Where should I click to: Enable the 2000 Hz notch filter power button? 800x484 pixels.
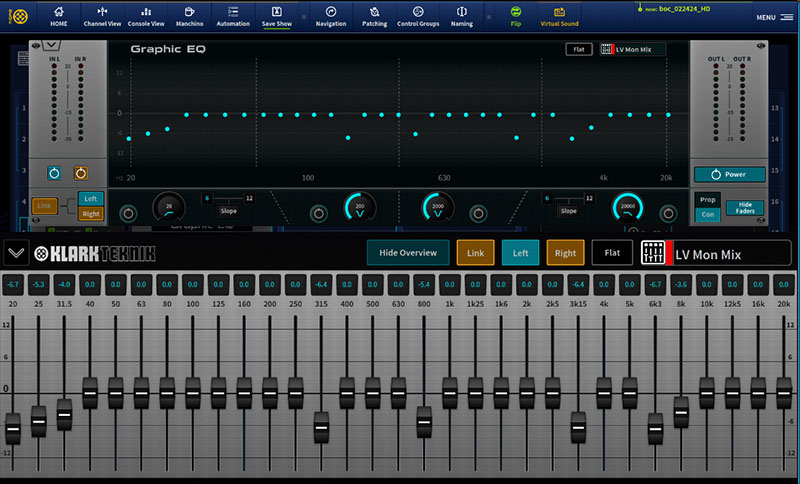(x=478, y=214)
